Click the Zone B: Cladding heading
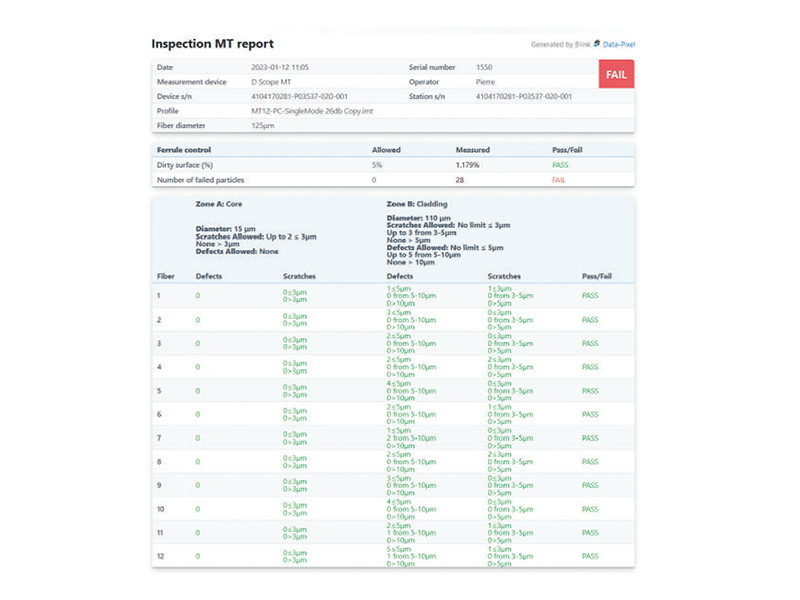 point(420,202)
